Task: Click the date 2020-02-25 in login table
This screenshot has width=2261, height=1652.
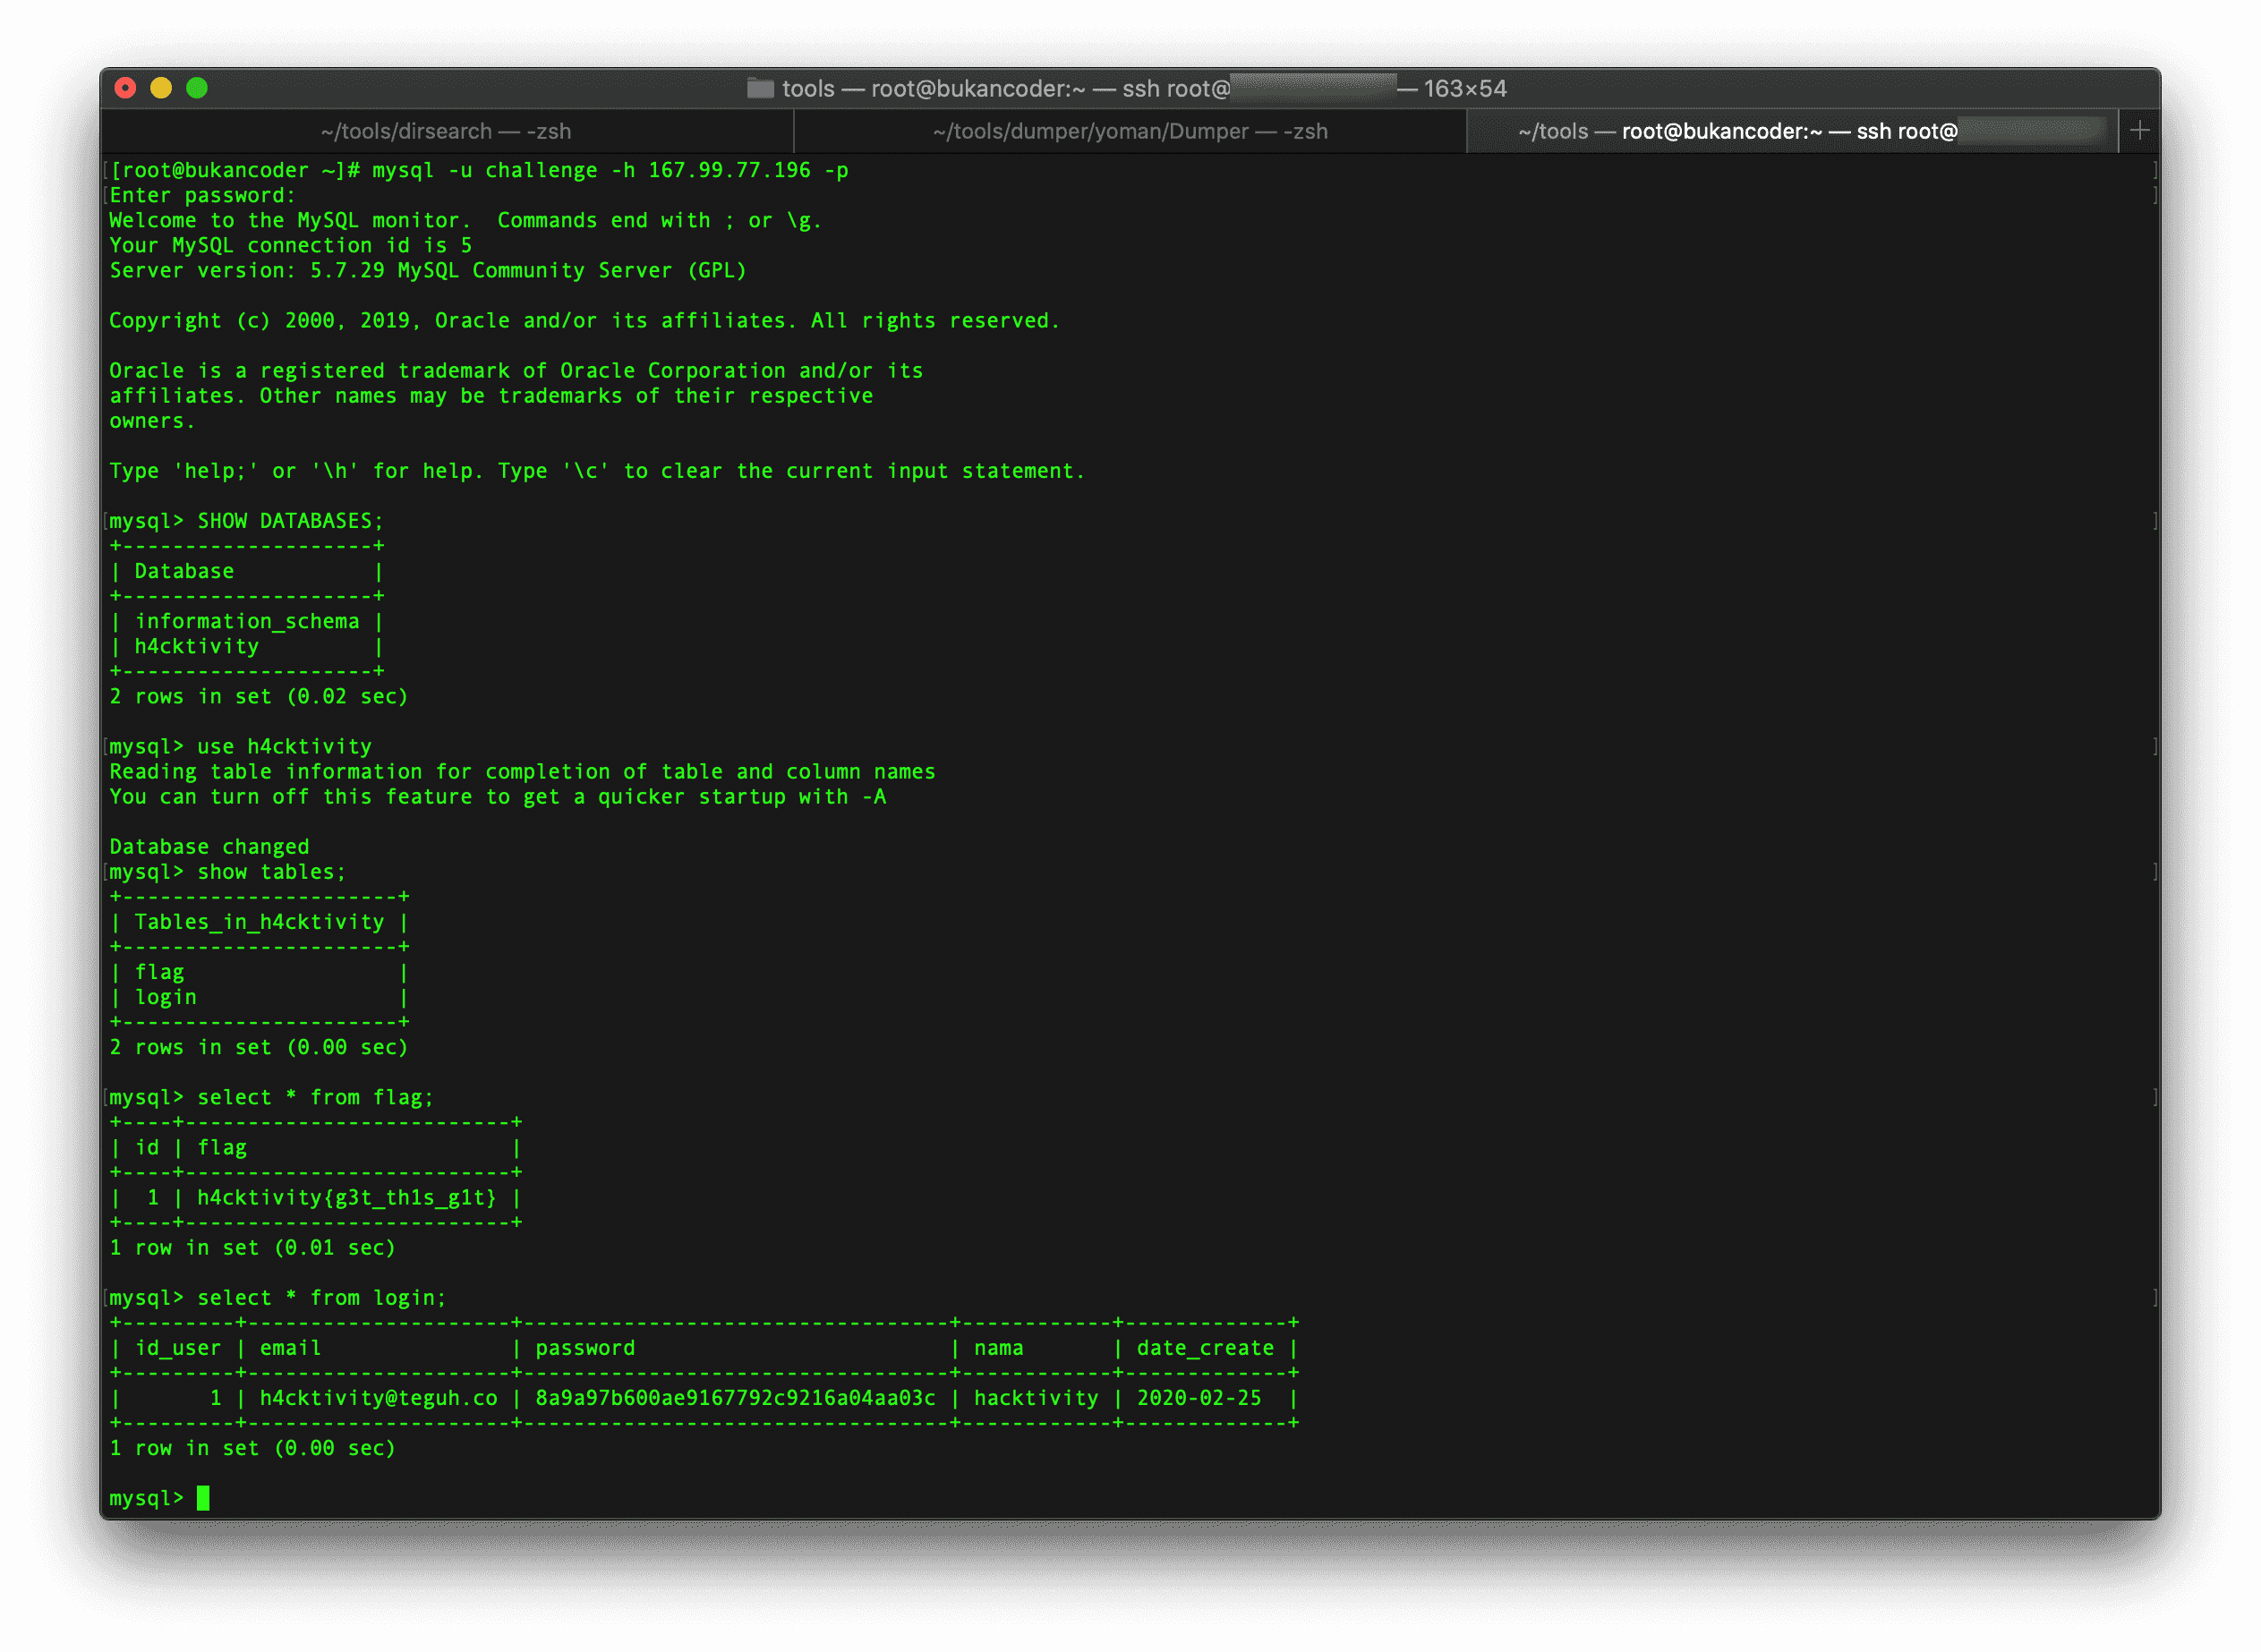Action: [x=1198, y=1398]
